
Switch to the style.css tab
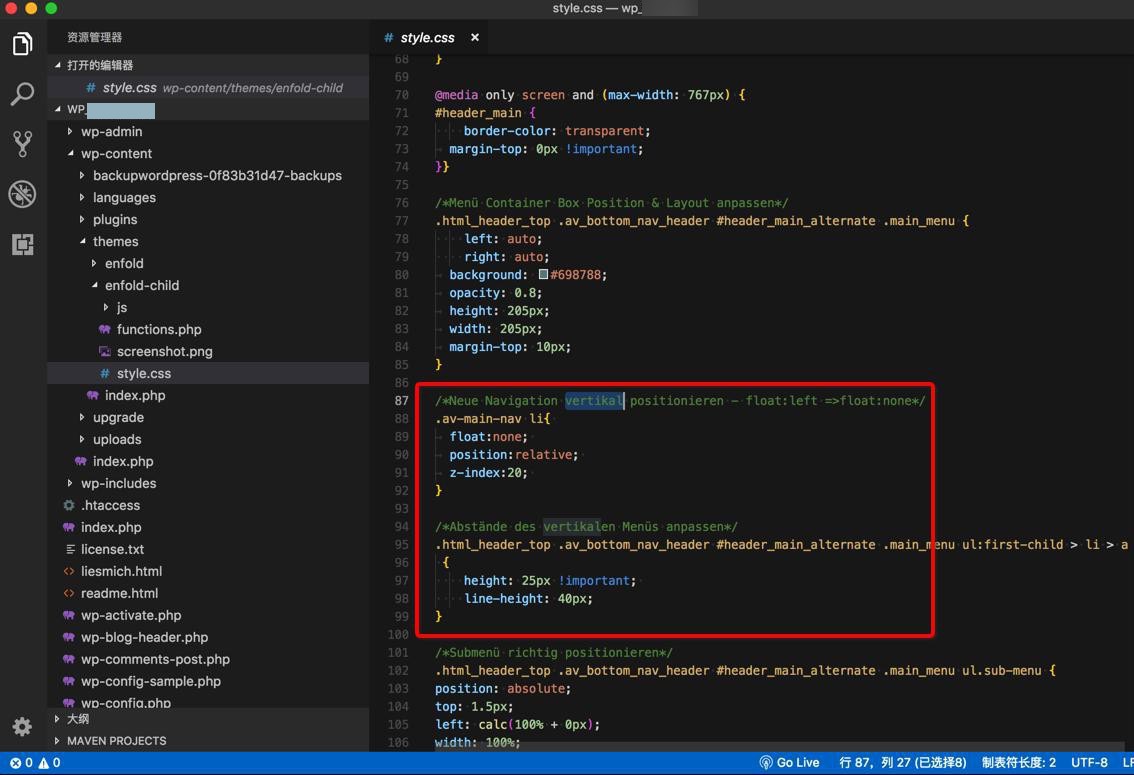[x=427, y=38]
